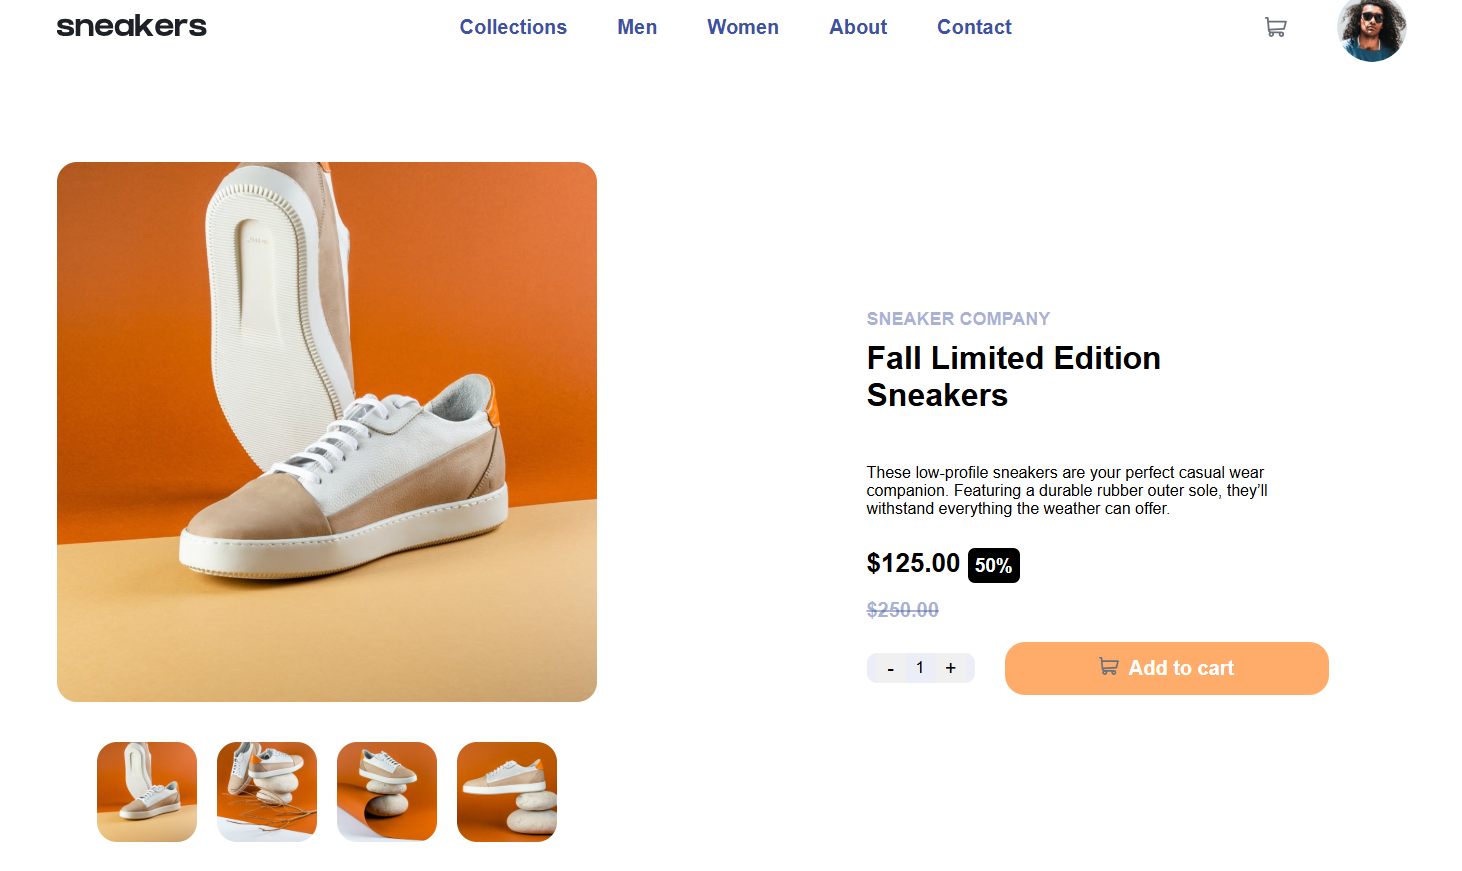This screenshot has height=871, width=1462.
Task: Click the user profile avatar
Action: click(1371, 29)
